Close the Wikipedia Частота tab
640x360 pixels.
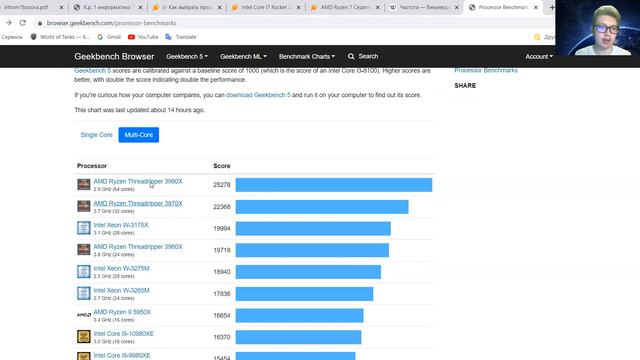tap(456, 7)
